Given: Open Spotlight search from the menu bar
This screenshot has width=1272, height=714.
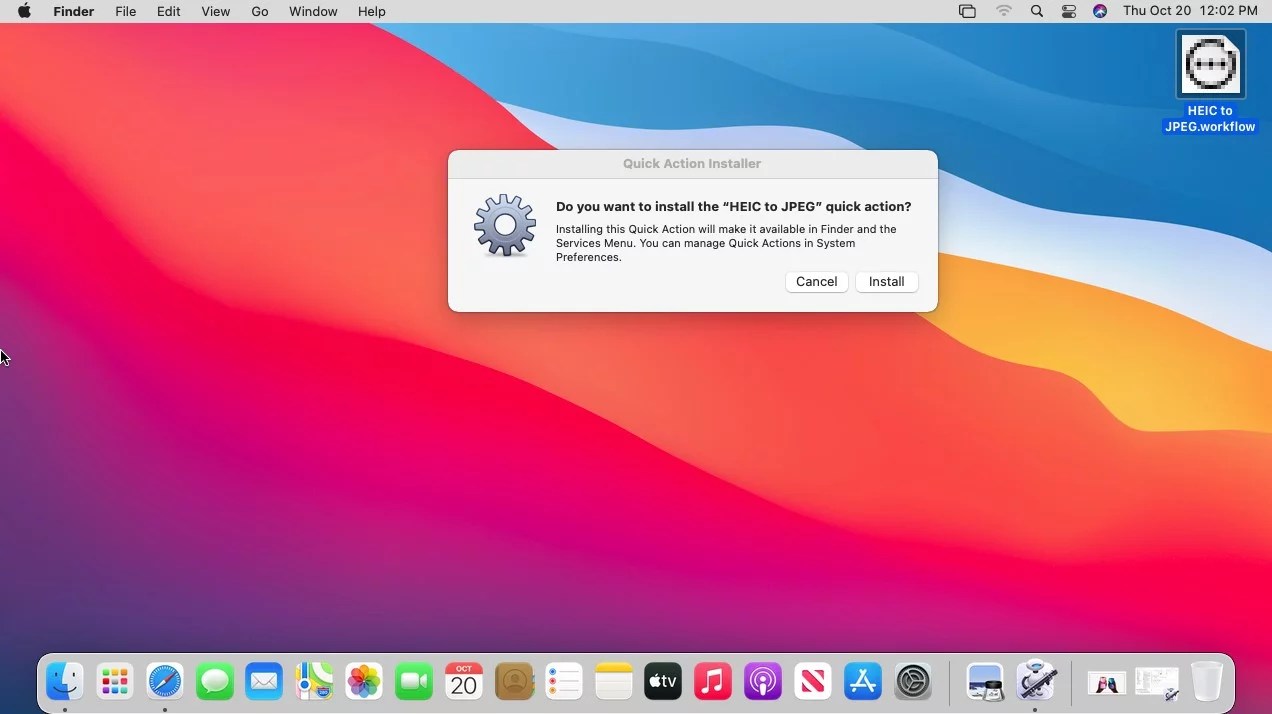Looking at the screenshot, I should (x=1037, y=11).
